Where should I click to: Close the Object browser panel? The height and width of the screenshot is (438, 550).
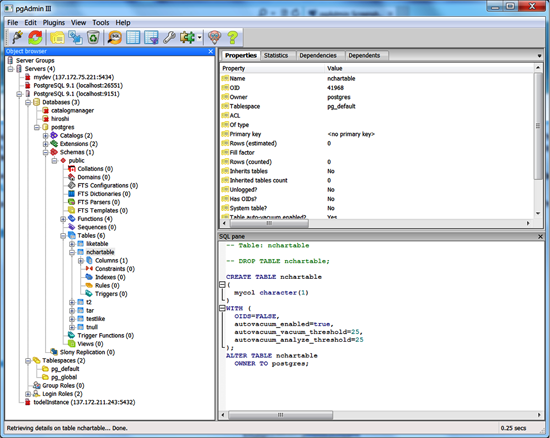(210, 52)
